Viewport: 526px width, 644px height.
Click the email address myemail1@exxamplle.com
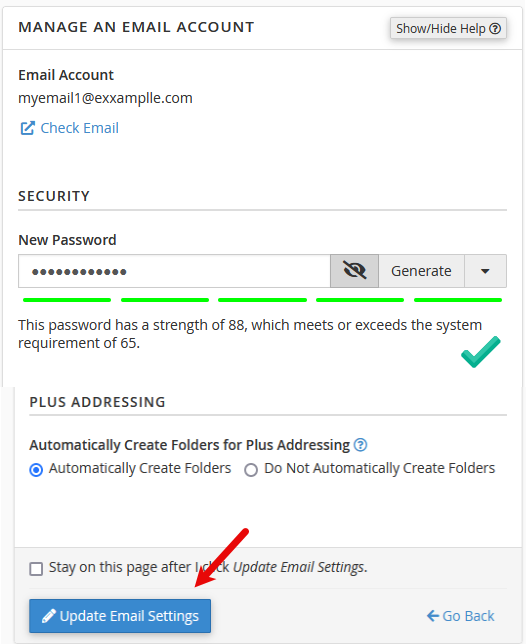pyautogui.click(x=105, y=98)
